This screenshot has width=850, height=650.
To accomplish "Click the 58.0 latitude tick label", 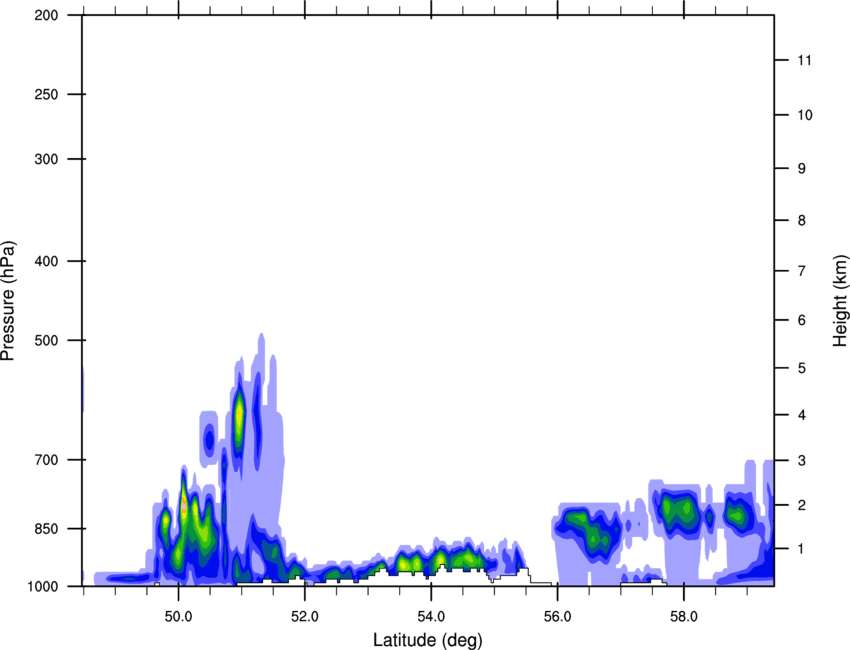I will tap(683, 614).
